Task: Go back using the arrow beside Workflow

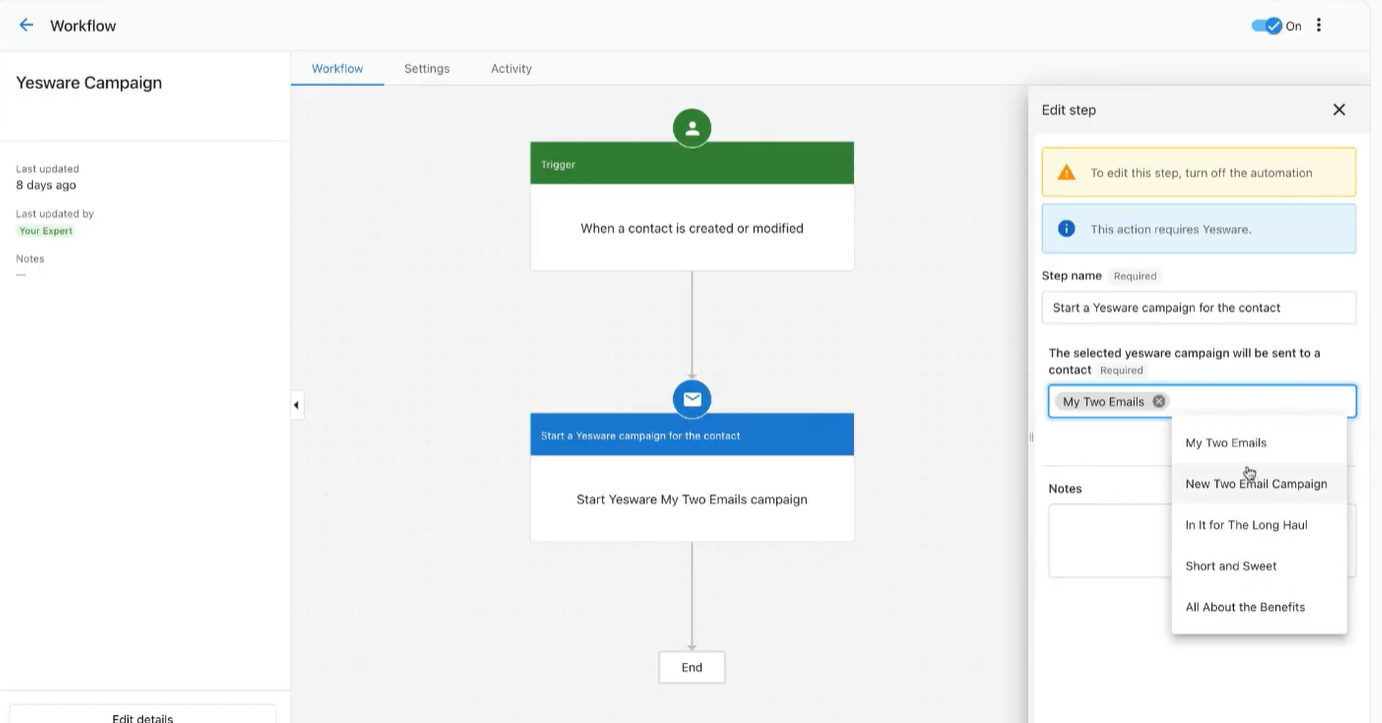Action: [x=26, y=25]
